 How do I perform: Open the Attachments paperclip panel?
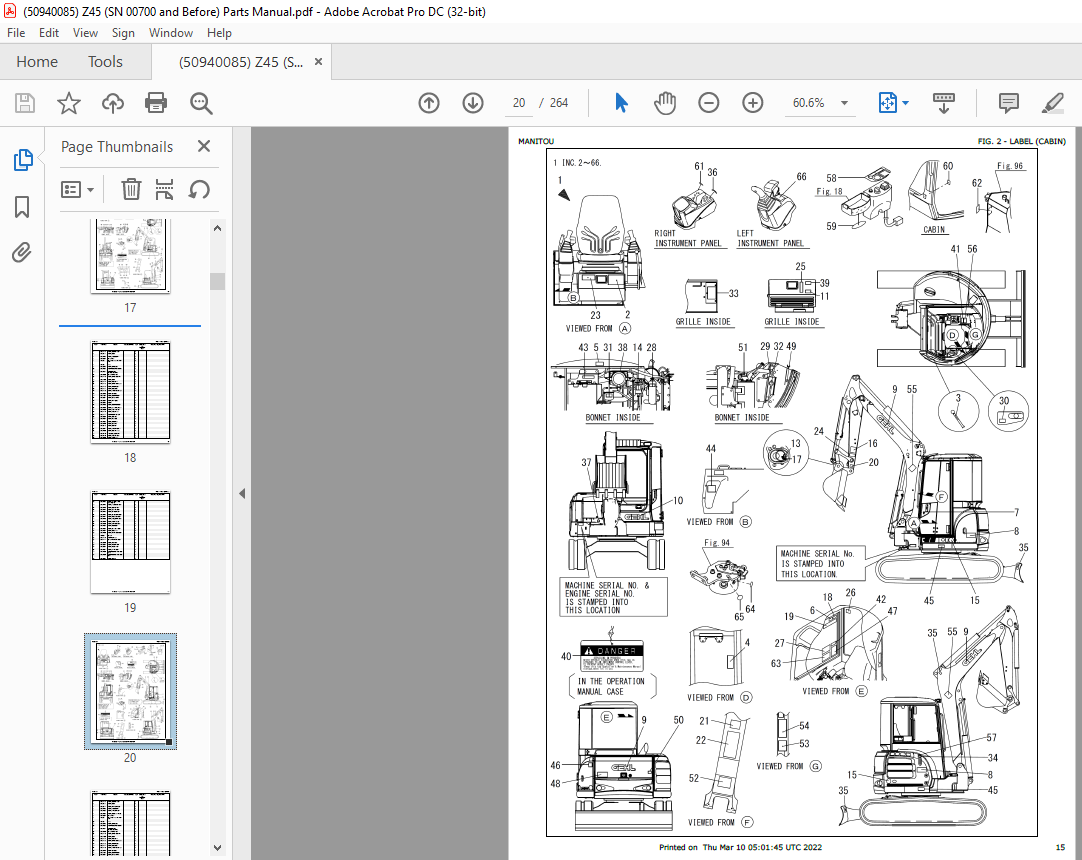point(22,253)
